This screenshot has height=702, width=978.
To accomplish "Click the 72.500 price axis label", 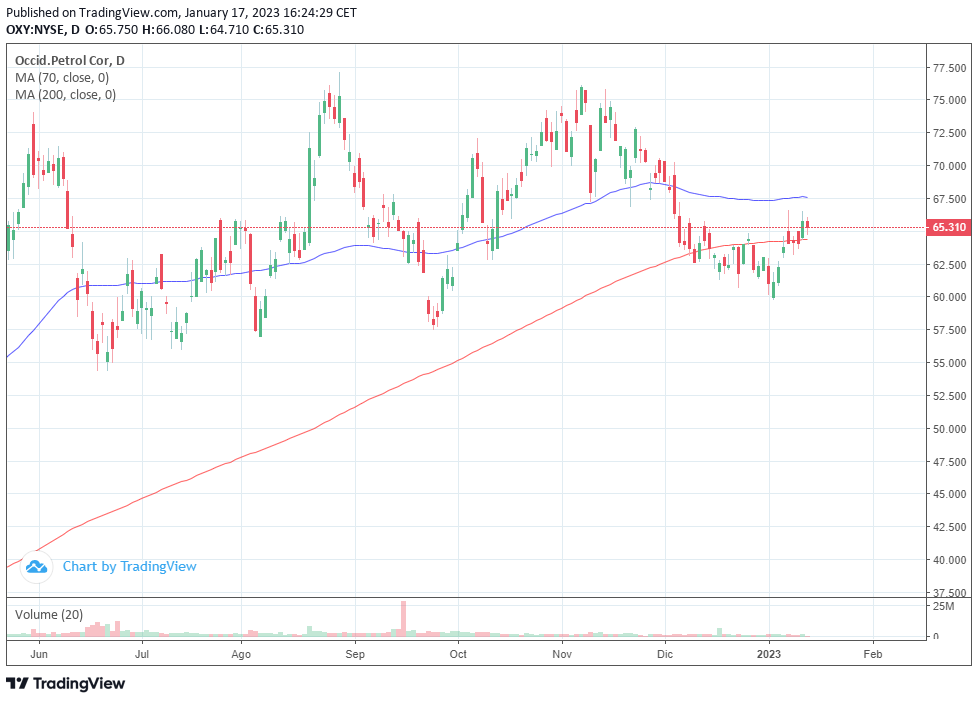I will tap(949, 133).
